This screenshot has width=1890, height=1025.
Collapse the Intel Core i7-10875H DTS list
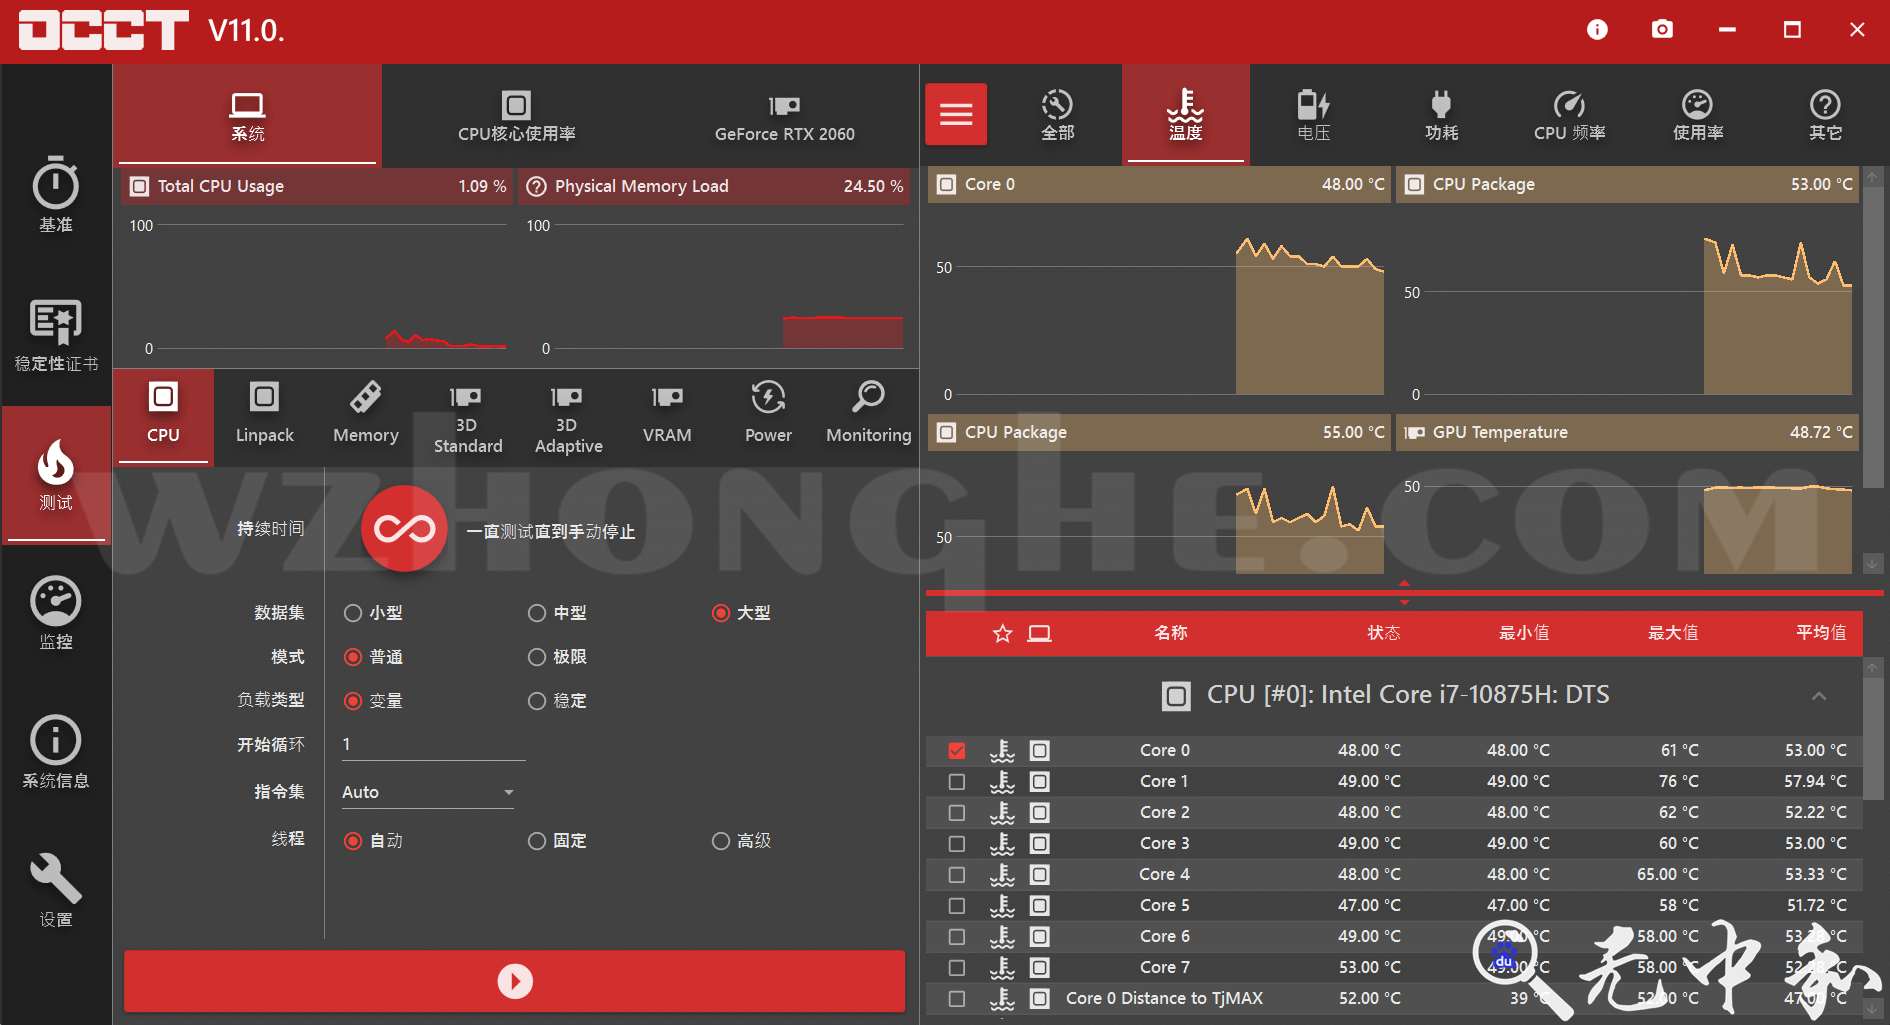1819,694
